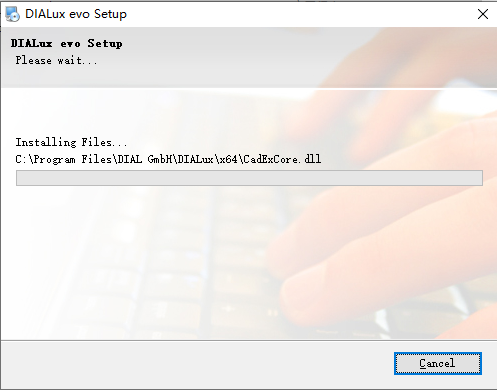Click the empty title bar space
Image resolution: width=497 pixels, height=390 pixels.
pyautogui.click(x=300, y=14)
